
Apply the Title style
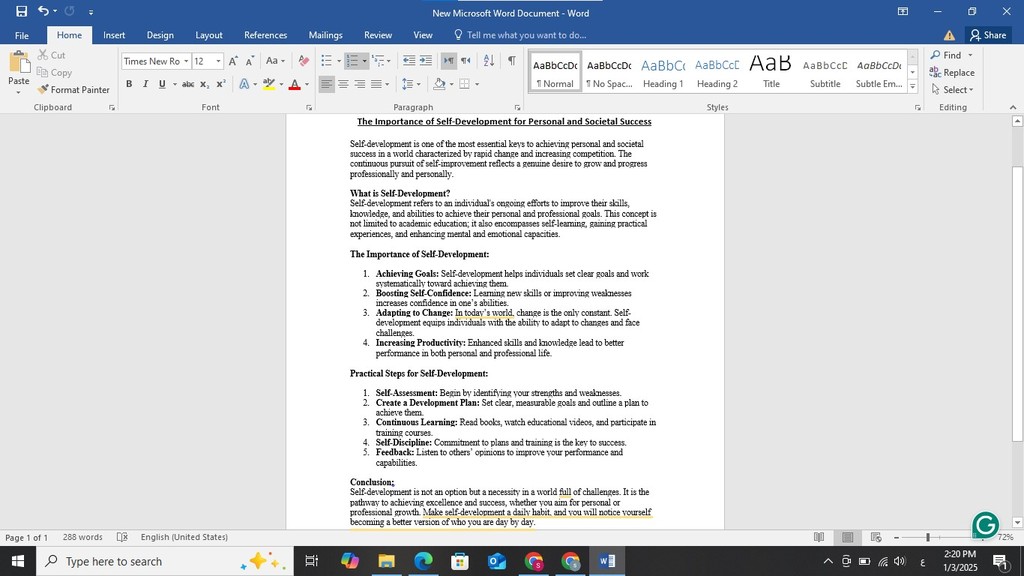tap(771, 72)
